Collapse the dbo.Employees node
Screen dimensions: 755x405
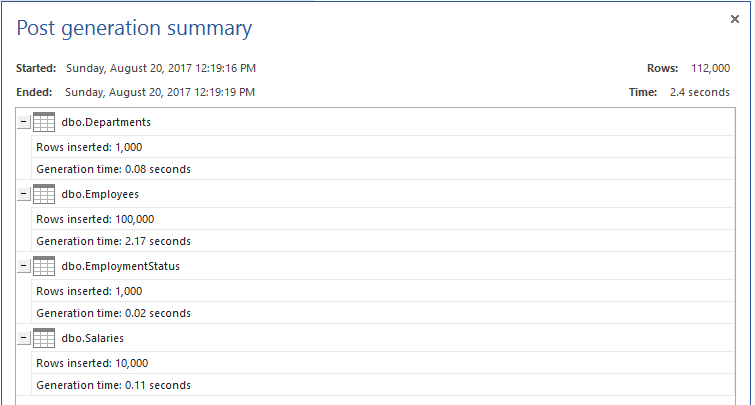point(24,195)
